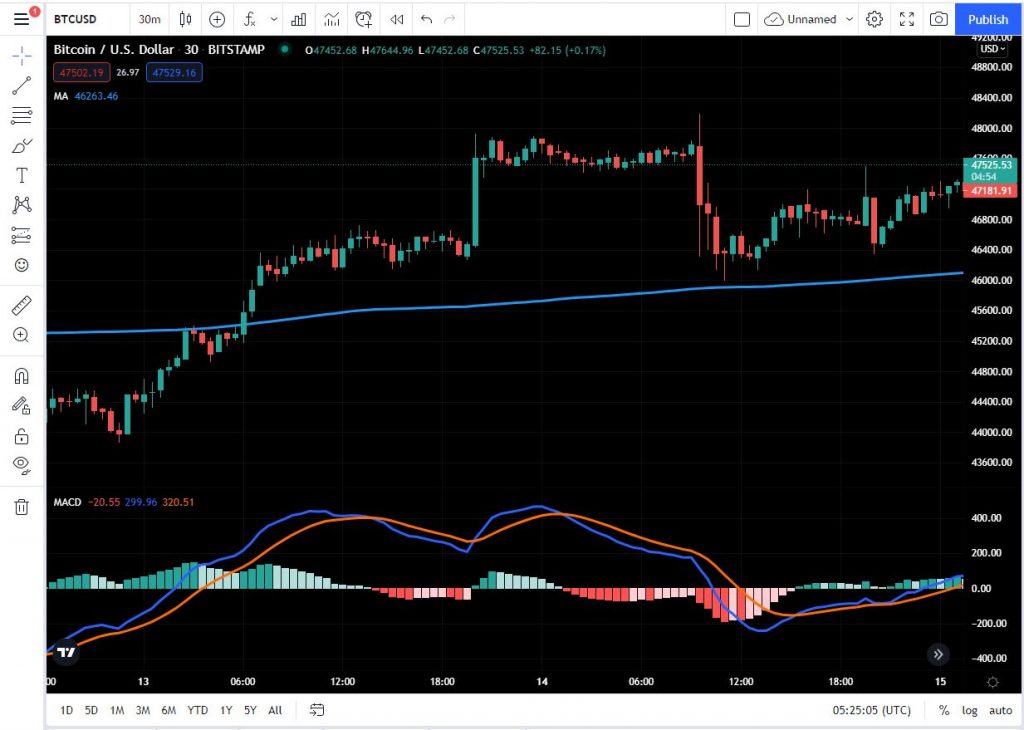This screenshot has width=1024, height=730.
Task: Select the 6M time range
Action: [x=168, y=710]
